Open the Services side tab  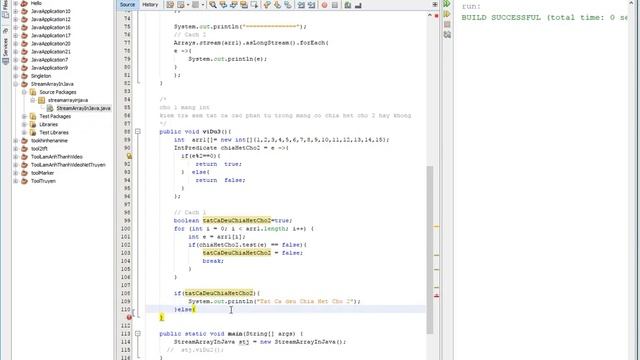coord(5,47)
